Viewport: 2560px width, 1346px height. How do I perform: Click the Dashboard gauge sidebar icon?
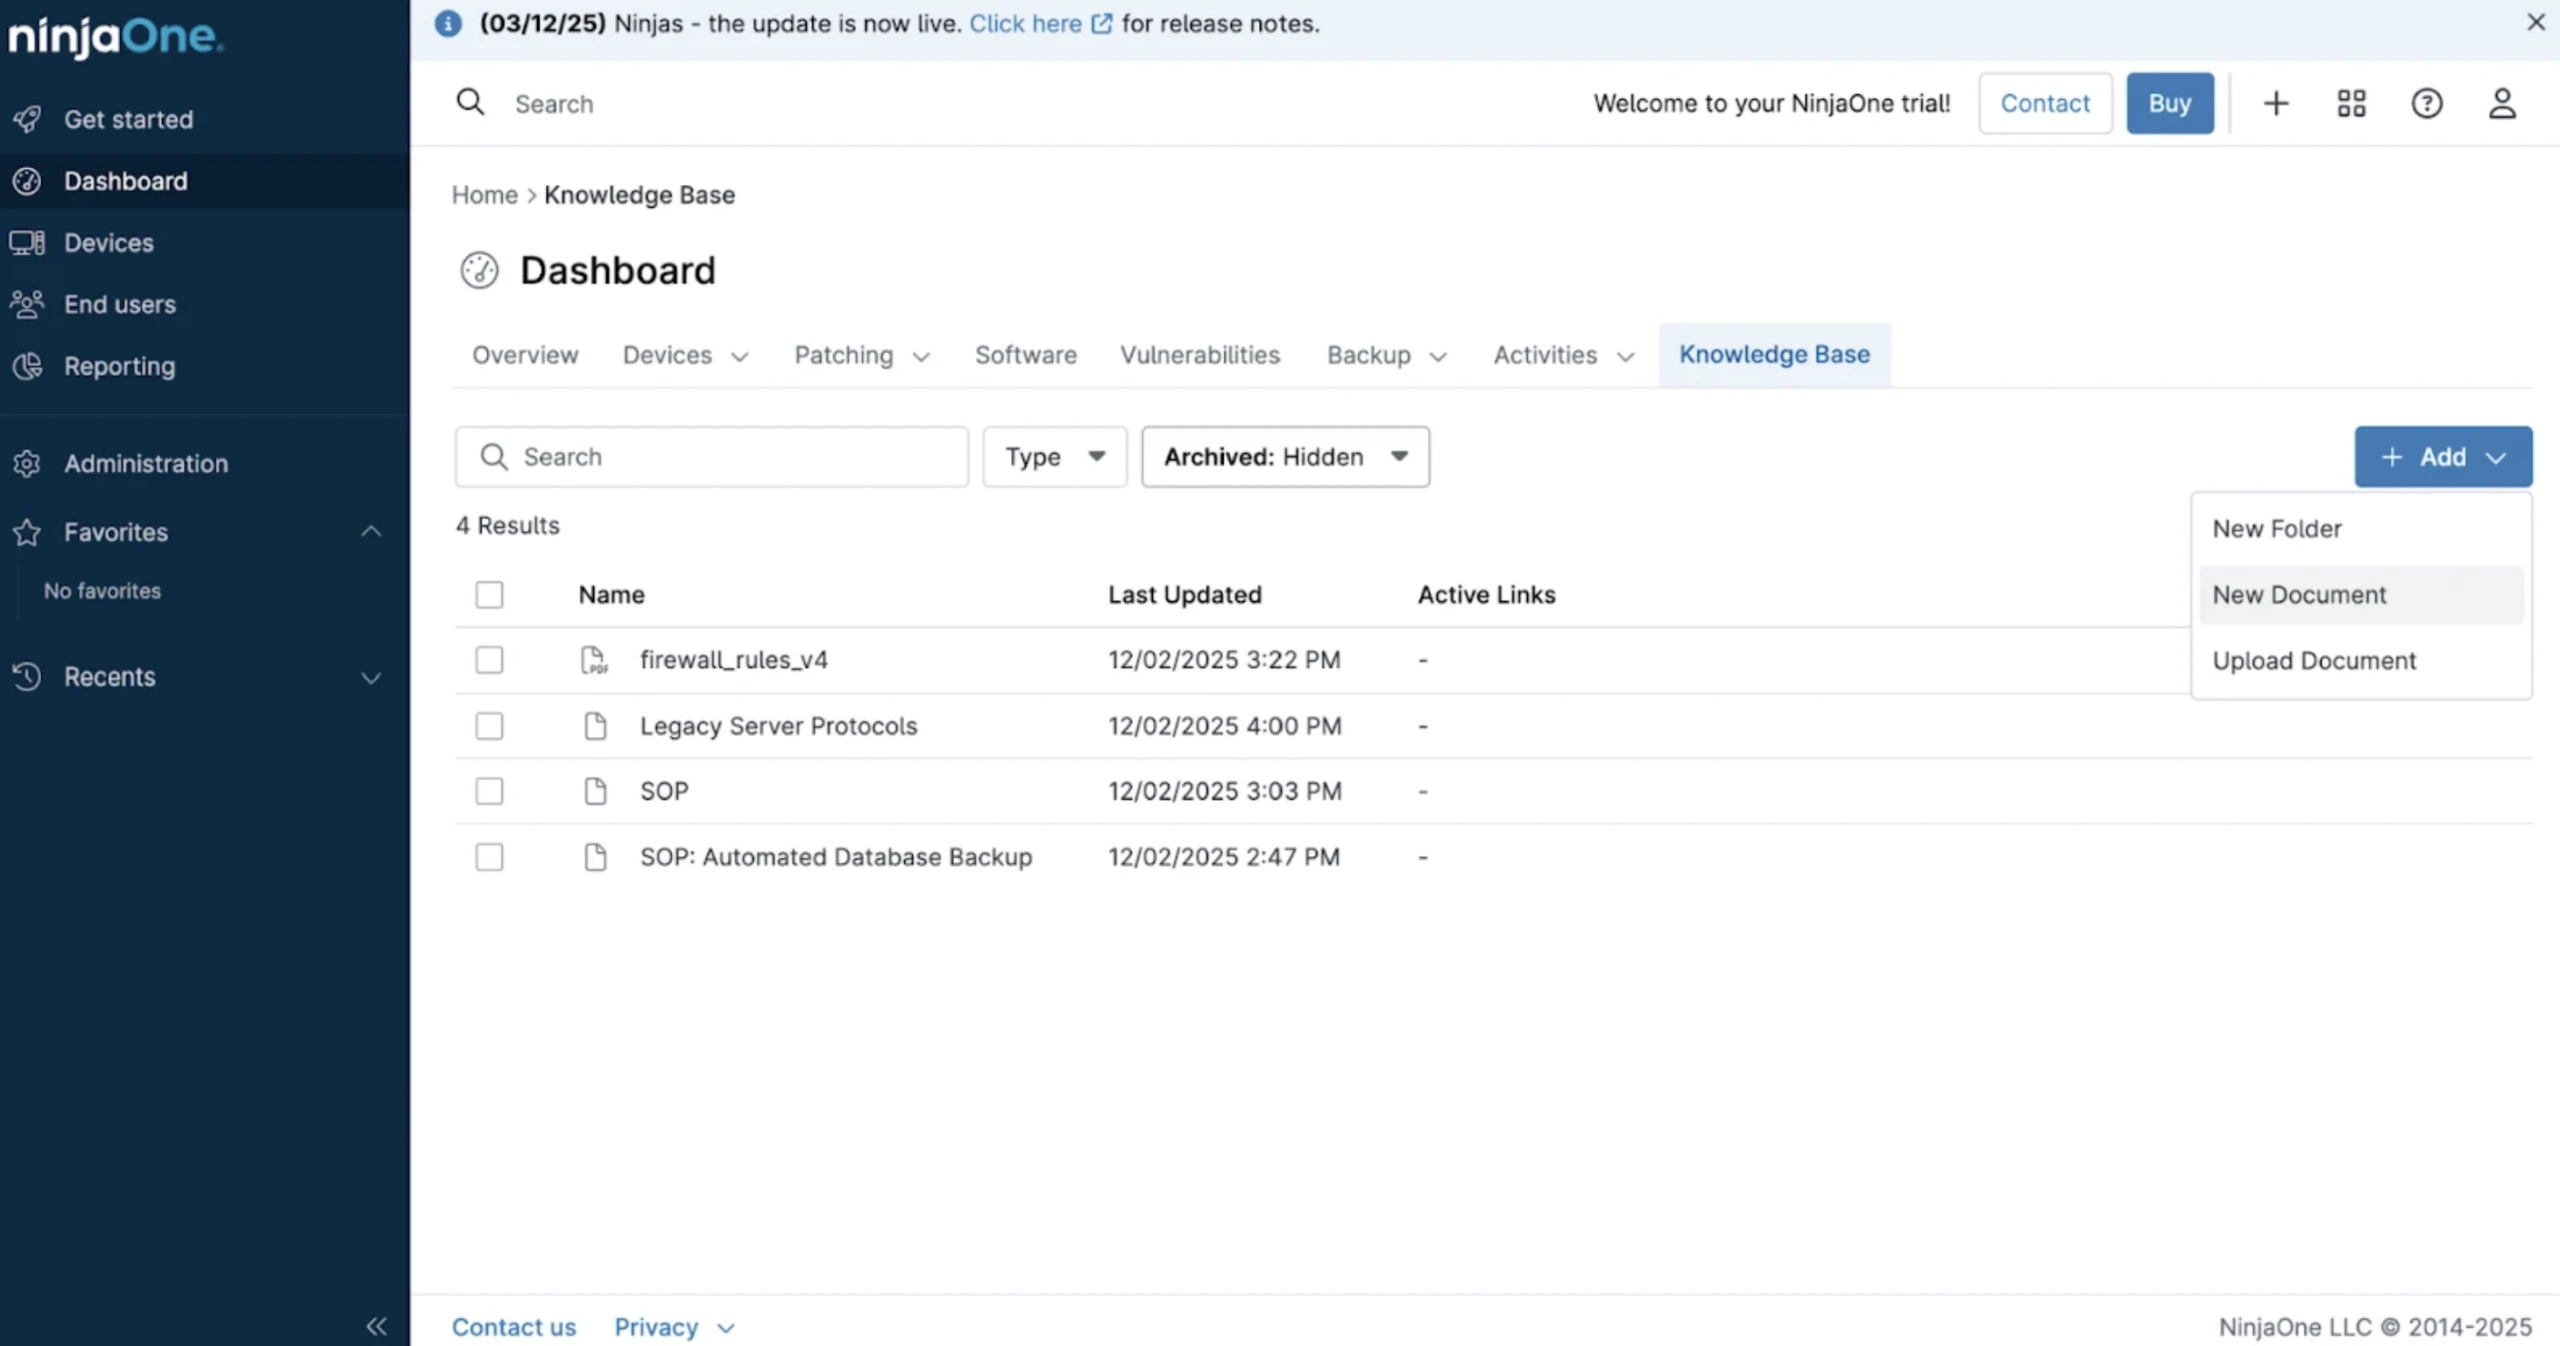[x=27, y=181]
